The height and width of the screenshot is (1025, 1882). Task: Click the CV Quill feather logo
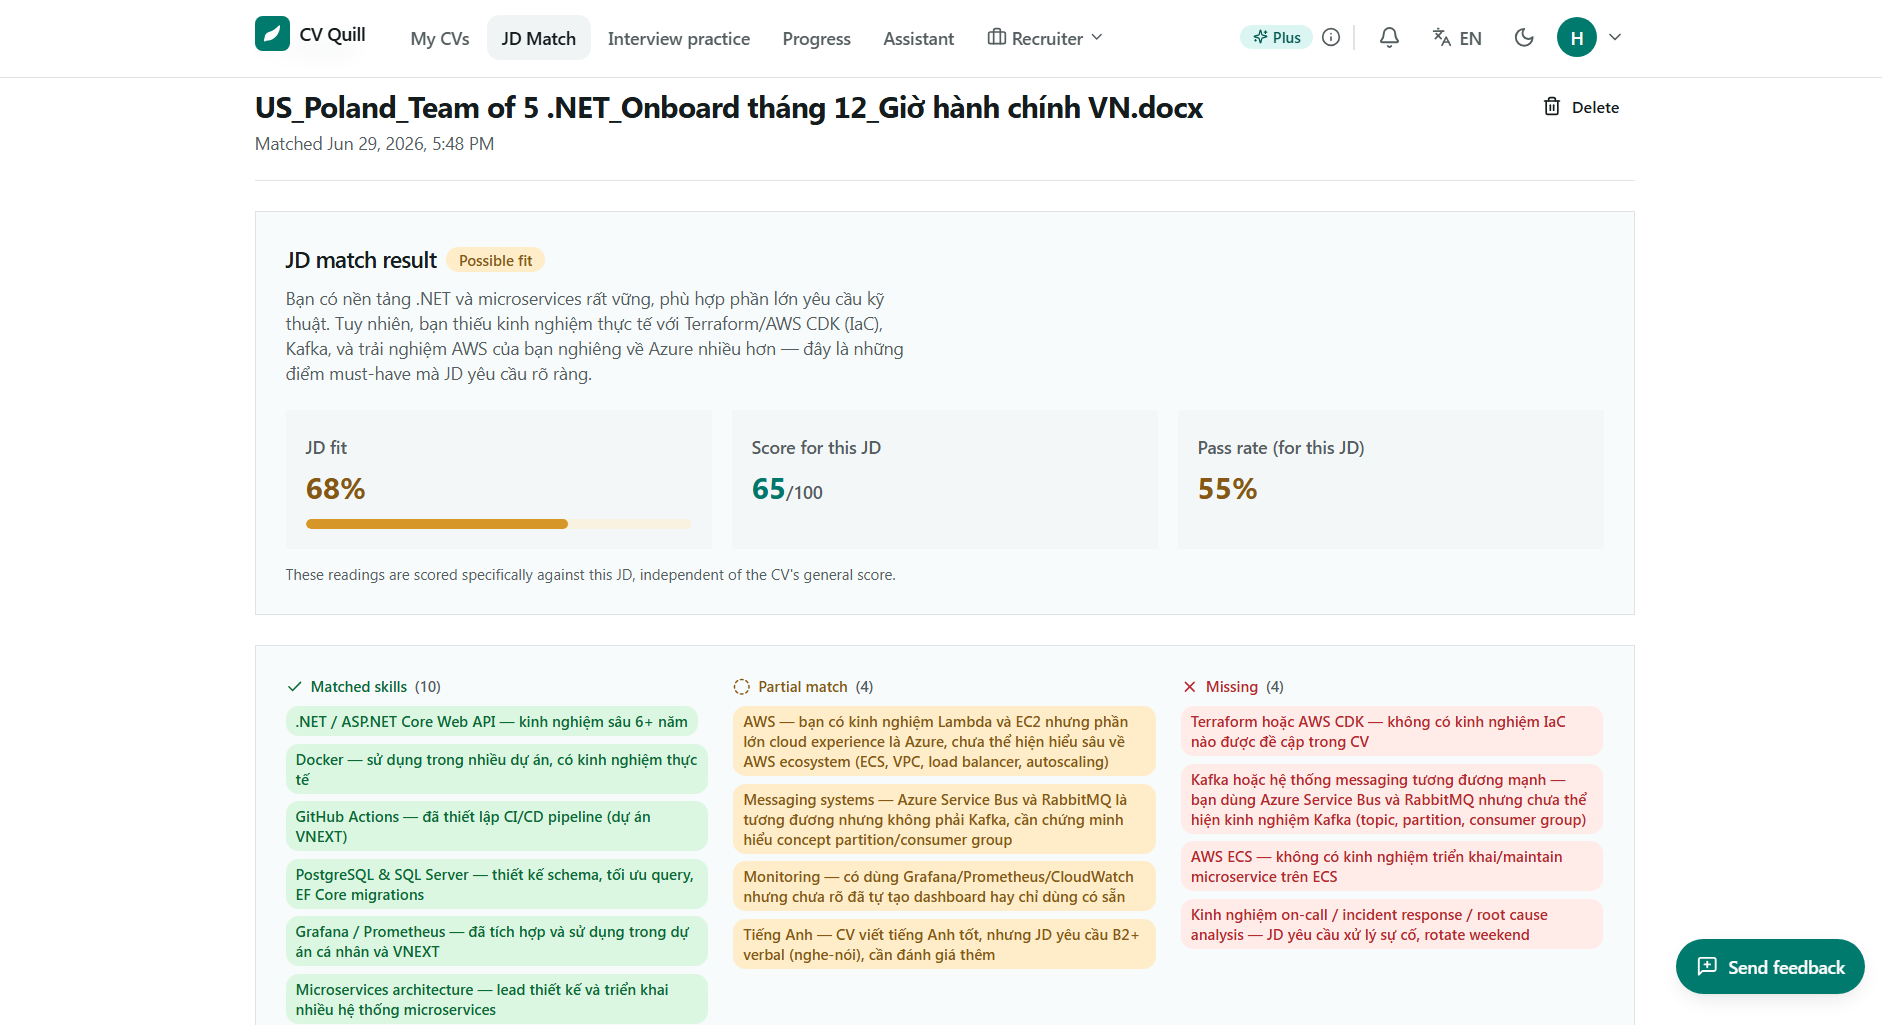pyautogui.click(x=272, y=34)
